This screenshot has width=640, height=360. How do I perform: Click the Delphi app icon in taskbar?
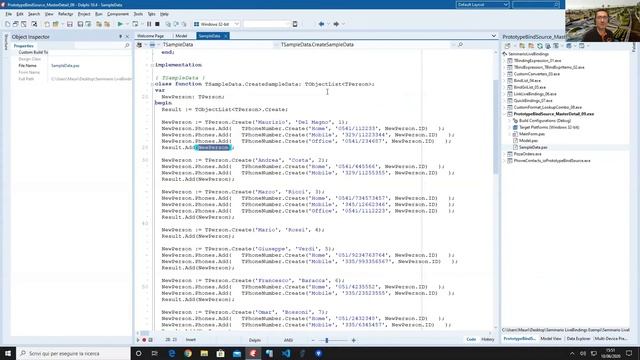click(253, 353)
